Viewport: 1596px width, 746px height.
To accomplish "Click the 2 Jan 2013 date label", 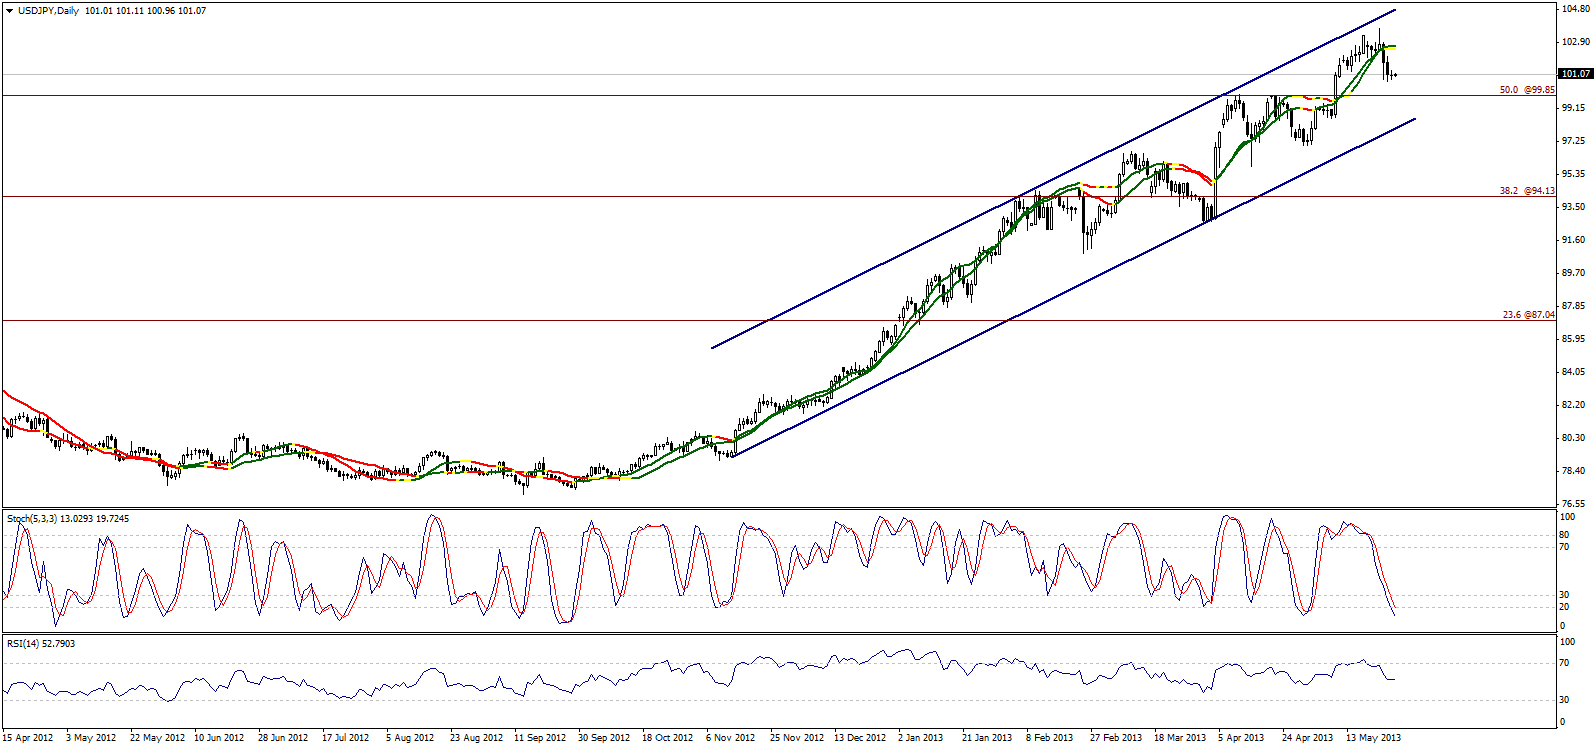I will (x=920, y=738).
